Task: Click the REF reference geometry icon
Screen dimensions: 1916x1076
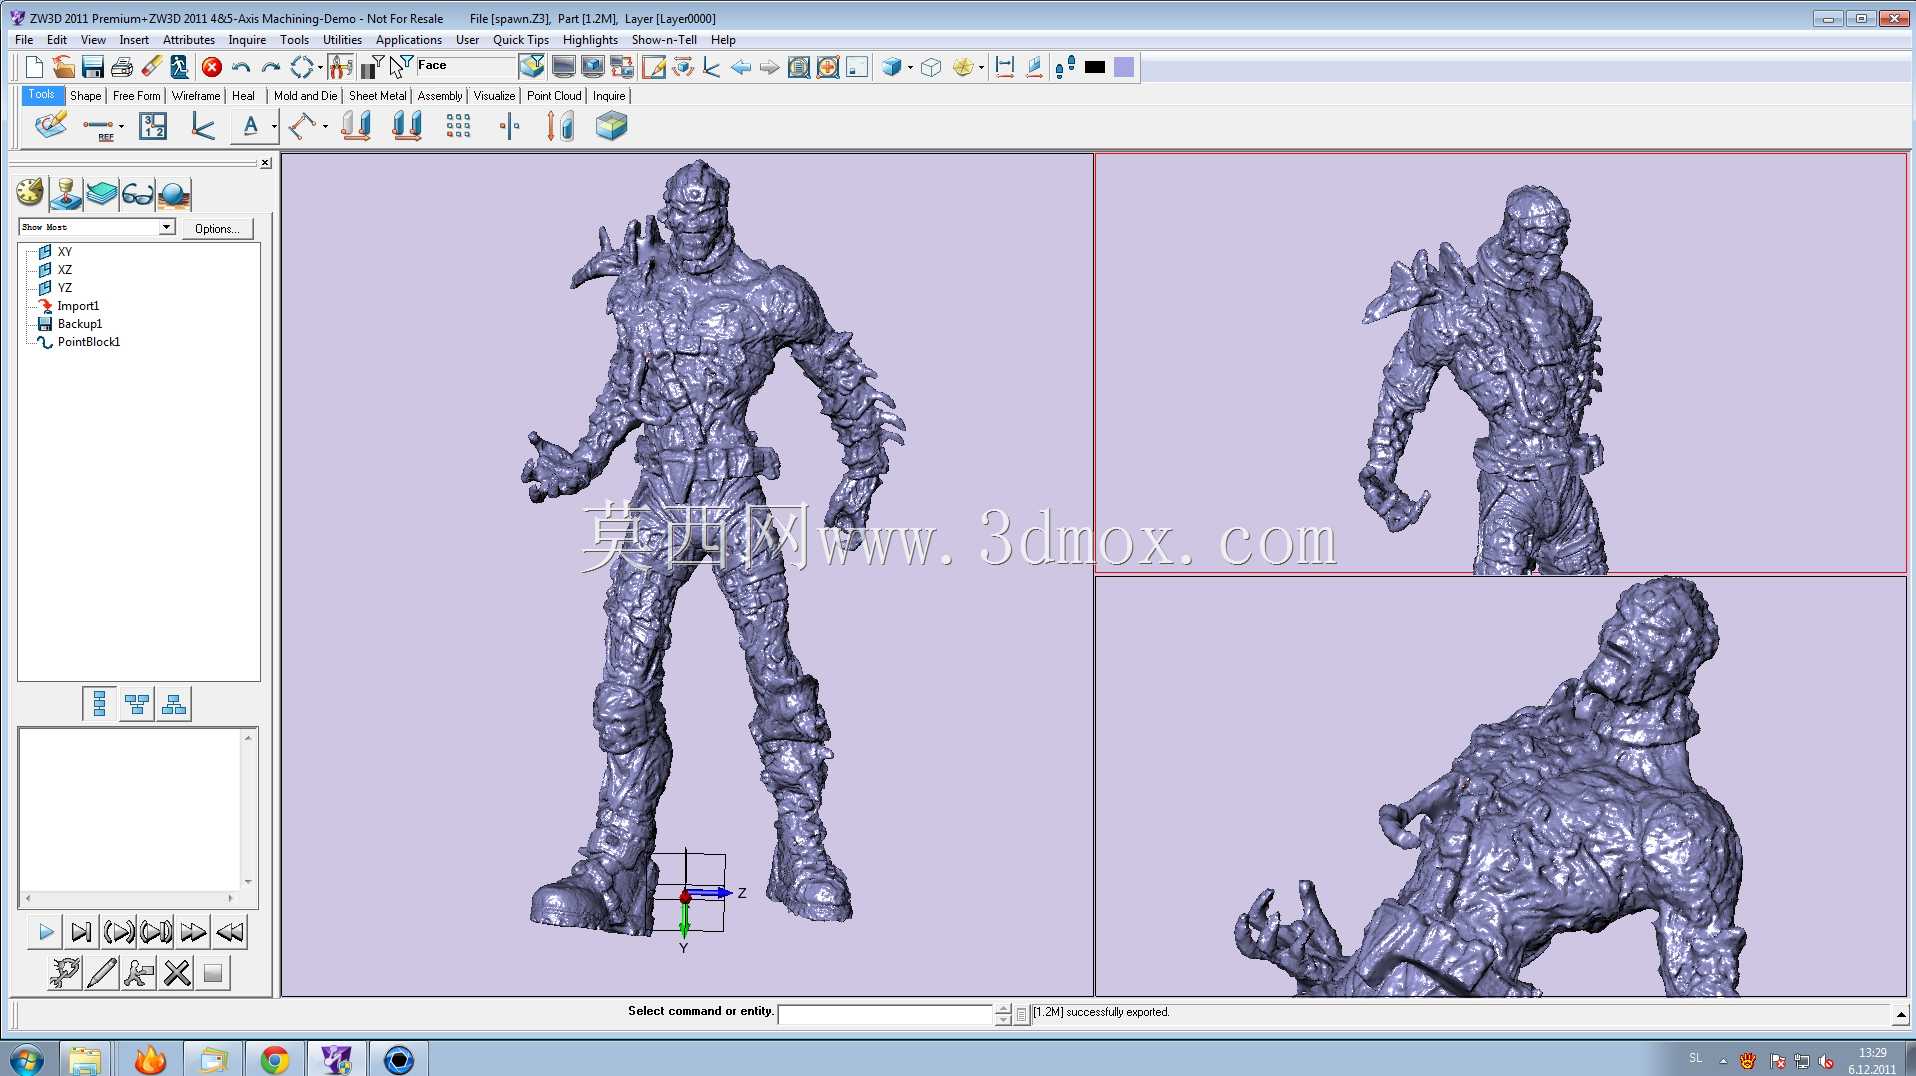Action: pyautogui.click(x=99, y=127)
